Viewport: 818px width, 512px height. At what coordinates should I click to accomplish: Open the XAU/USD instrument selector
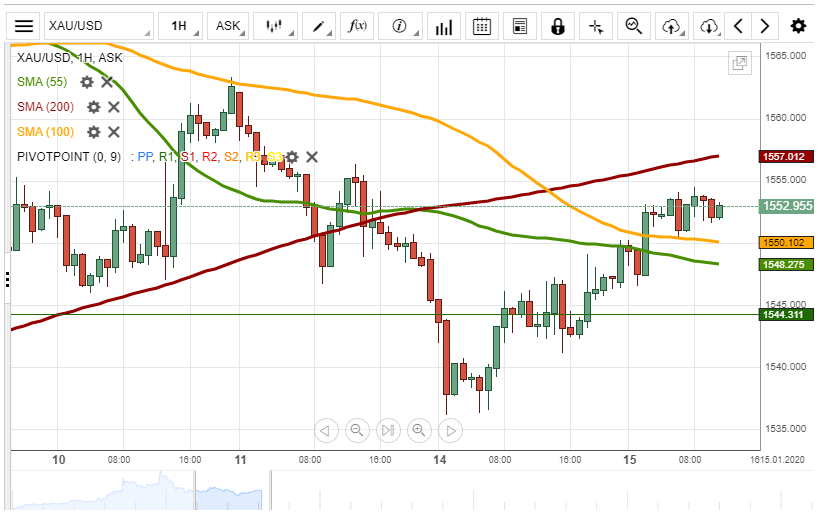pos(99,26)
